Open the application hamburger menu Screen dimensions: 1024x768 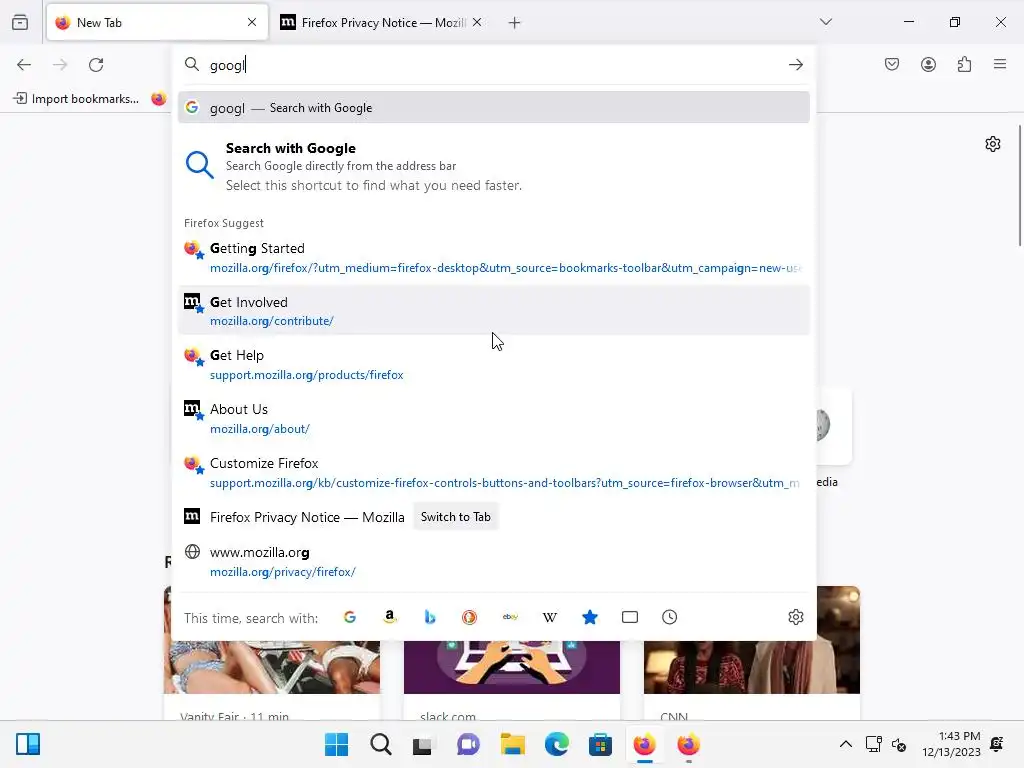1000,64
